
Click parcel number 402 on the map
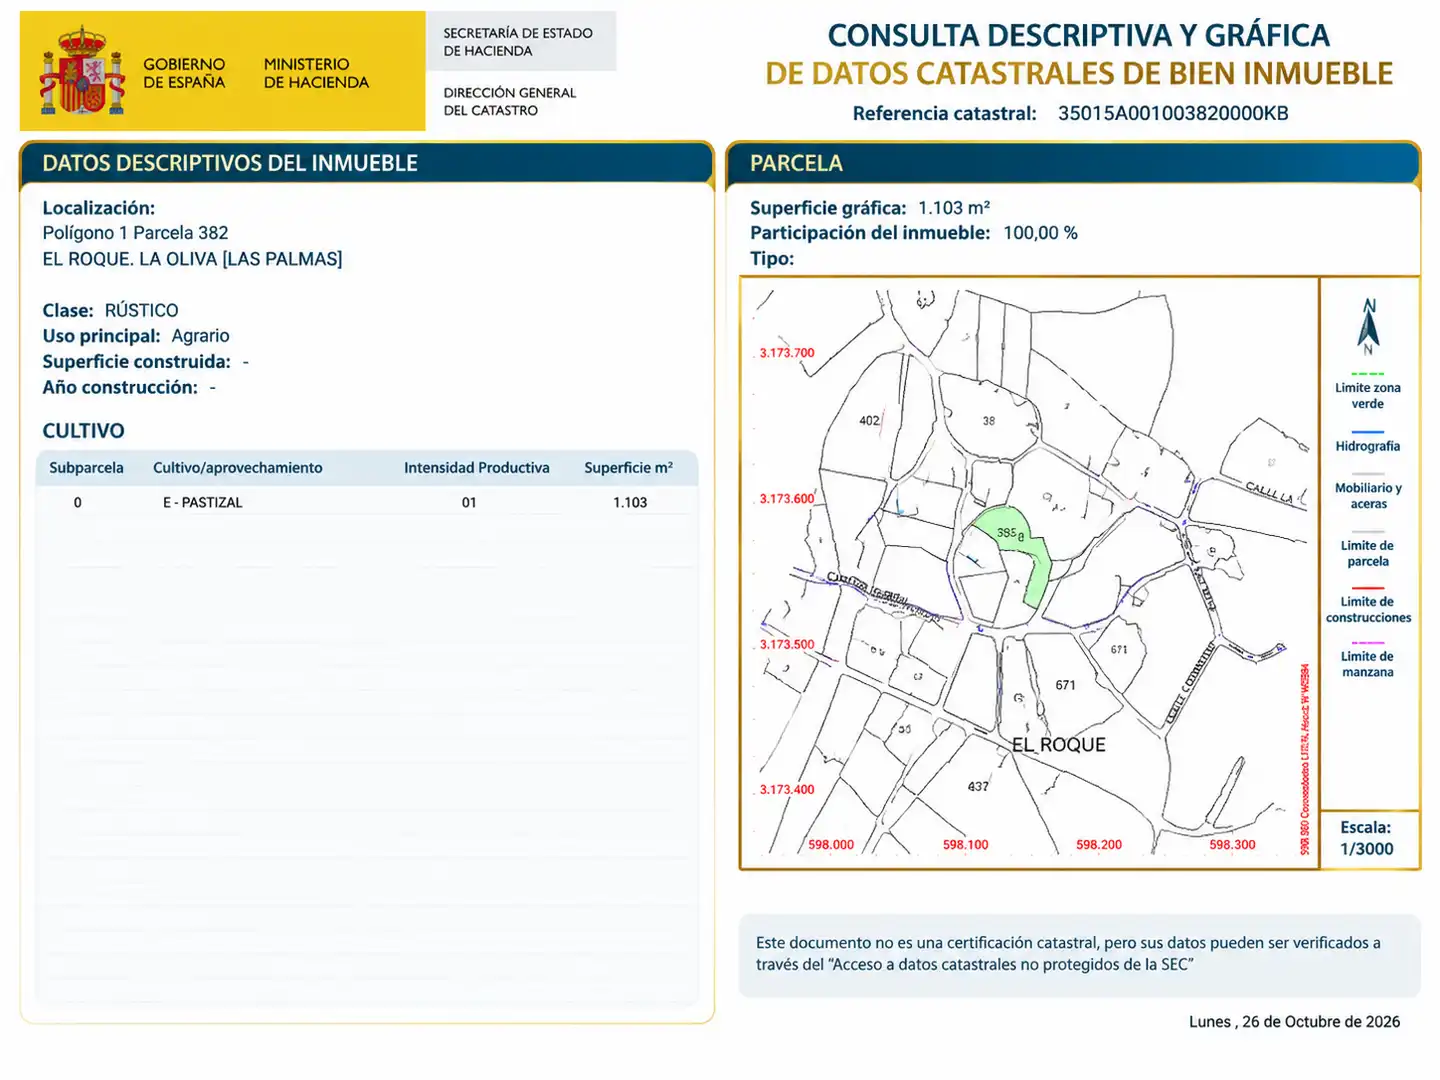870,420
